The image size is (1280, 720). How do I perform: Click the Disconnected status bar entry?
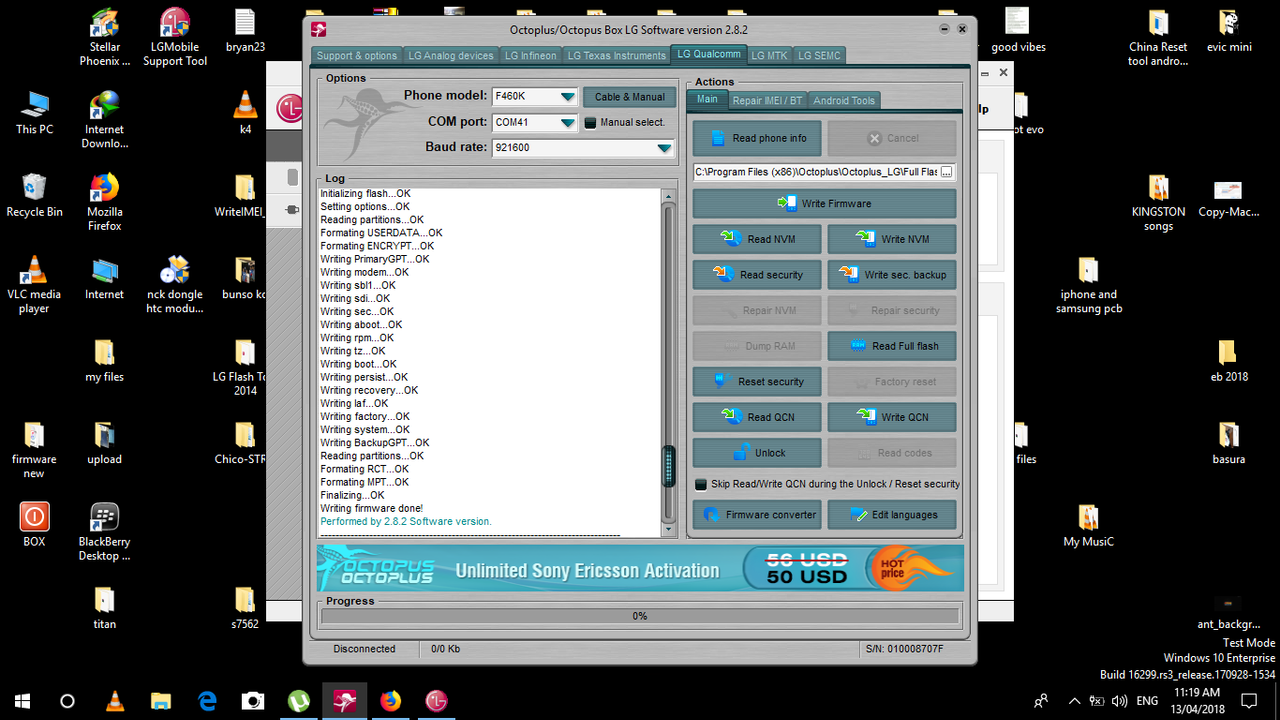click(364, 649)
